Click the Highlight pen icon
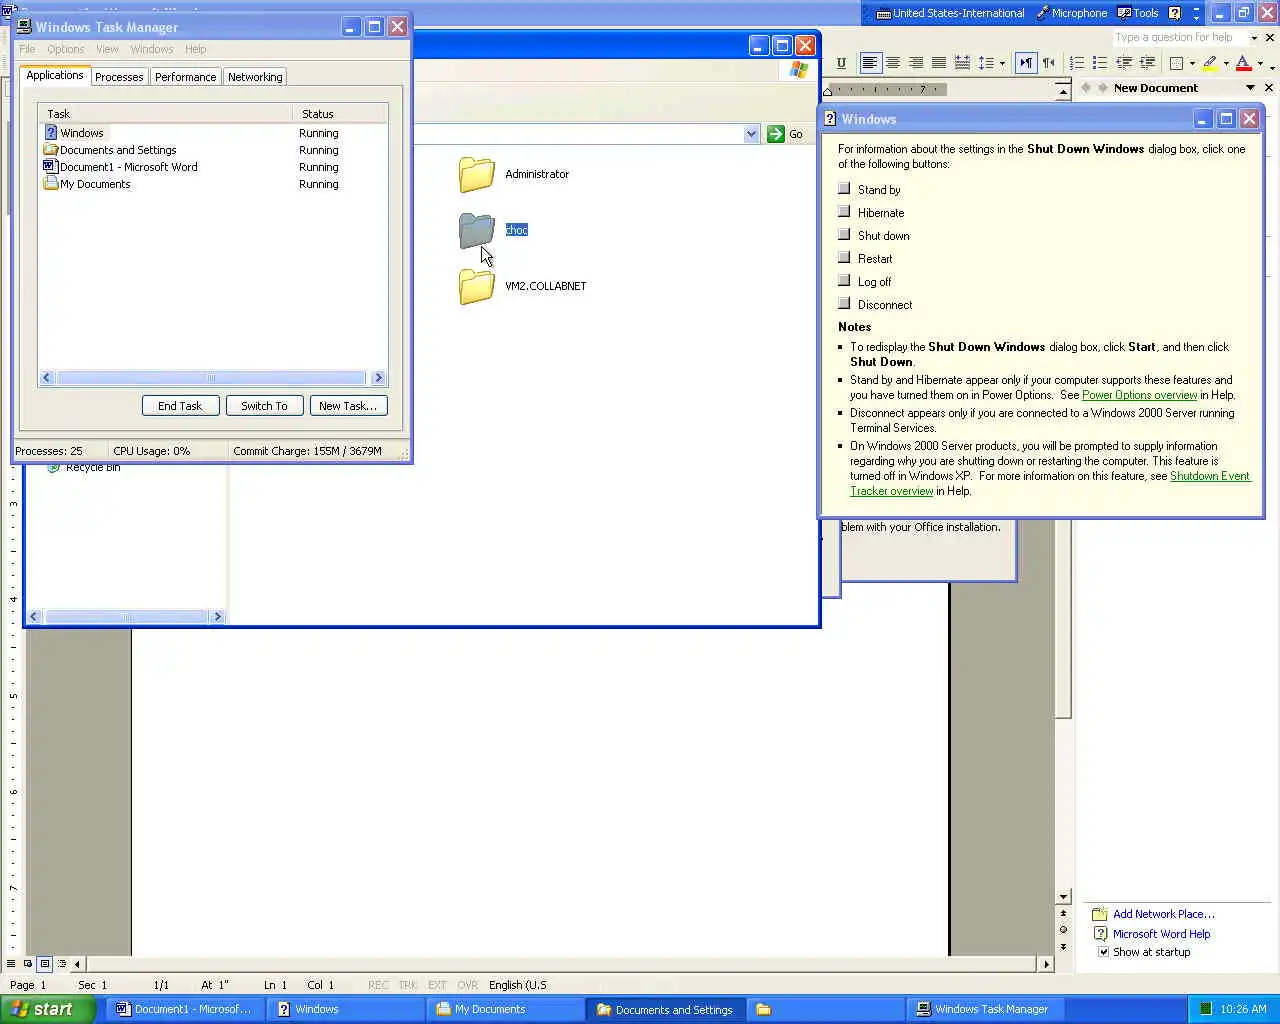 click(x=1210, y=63)
